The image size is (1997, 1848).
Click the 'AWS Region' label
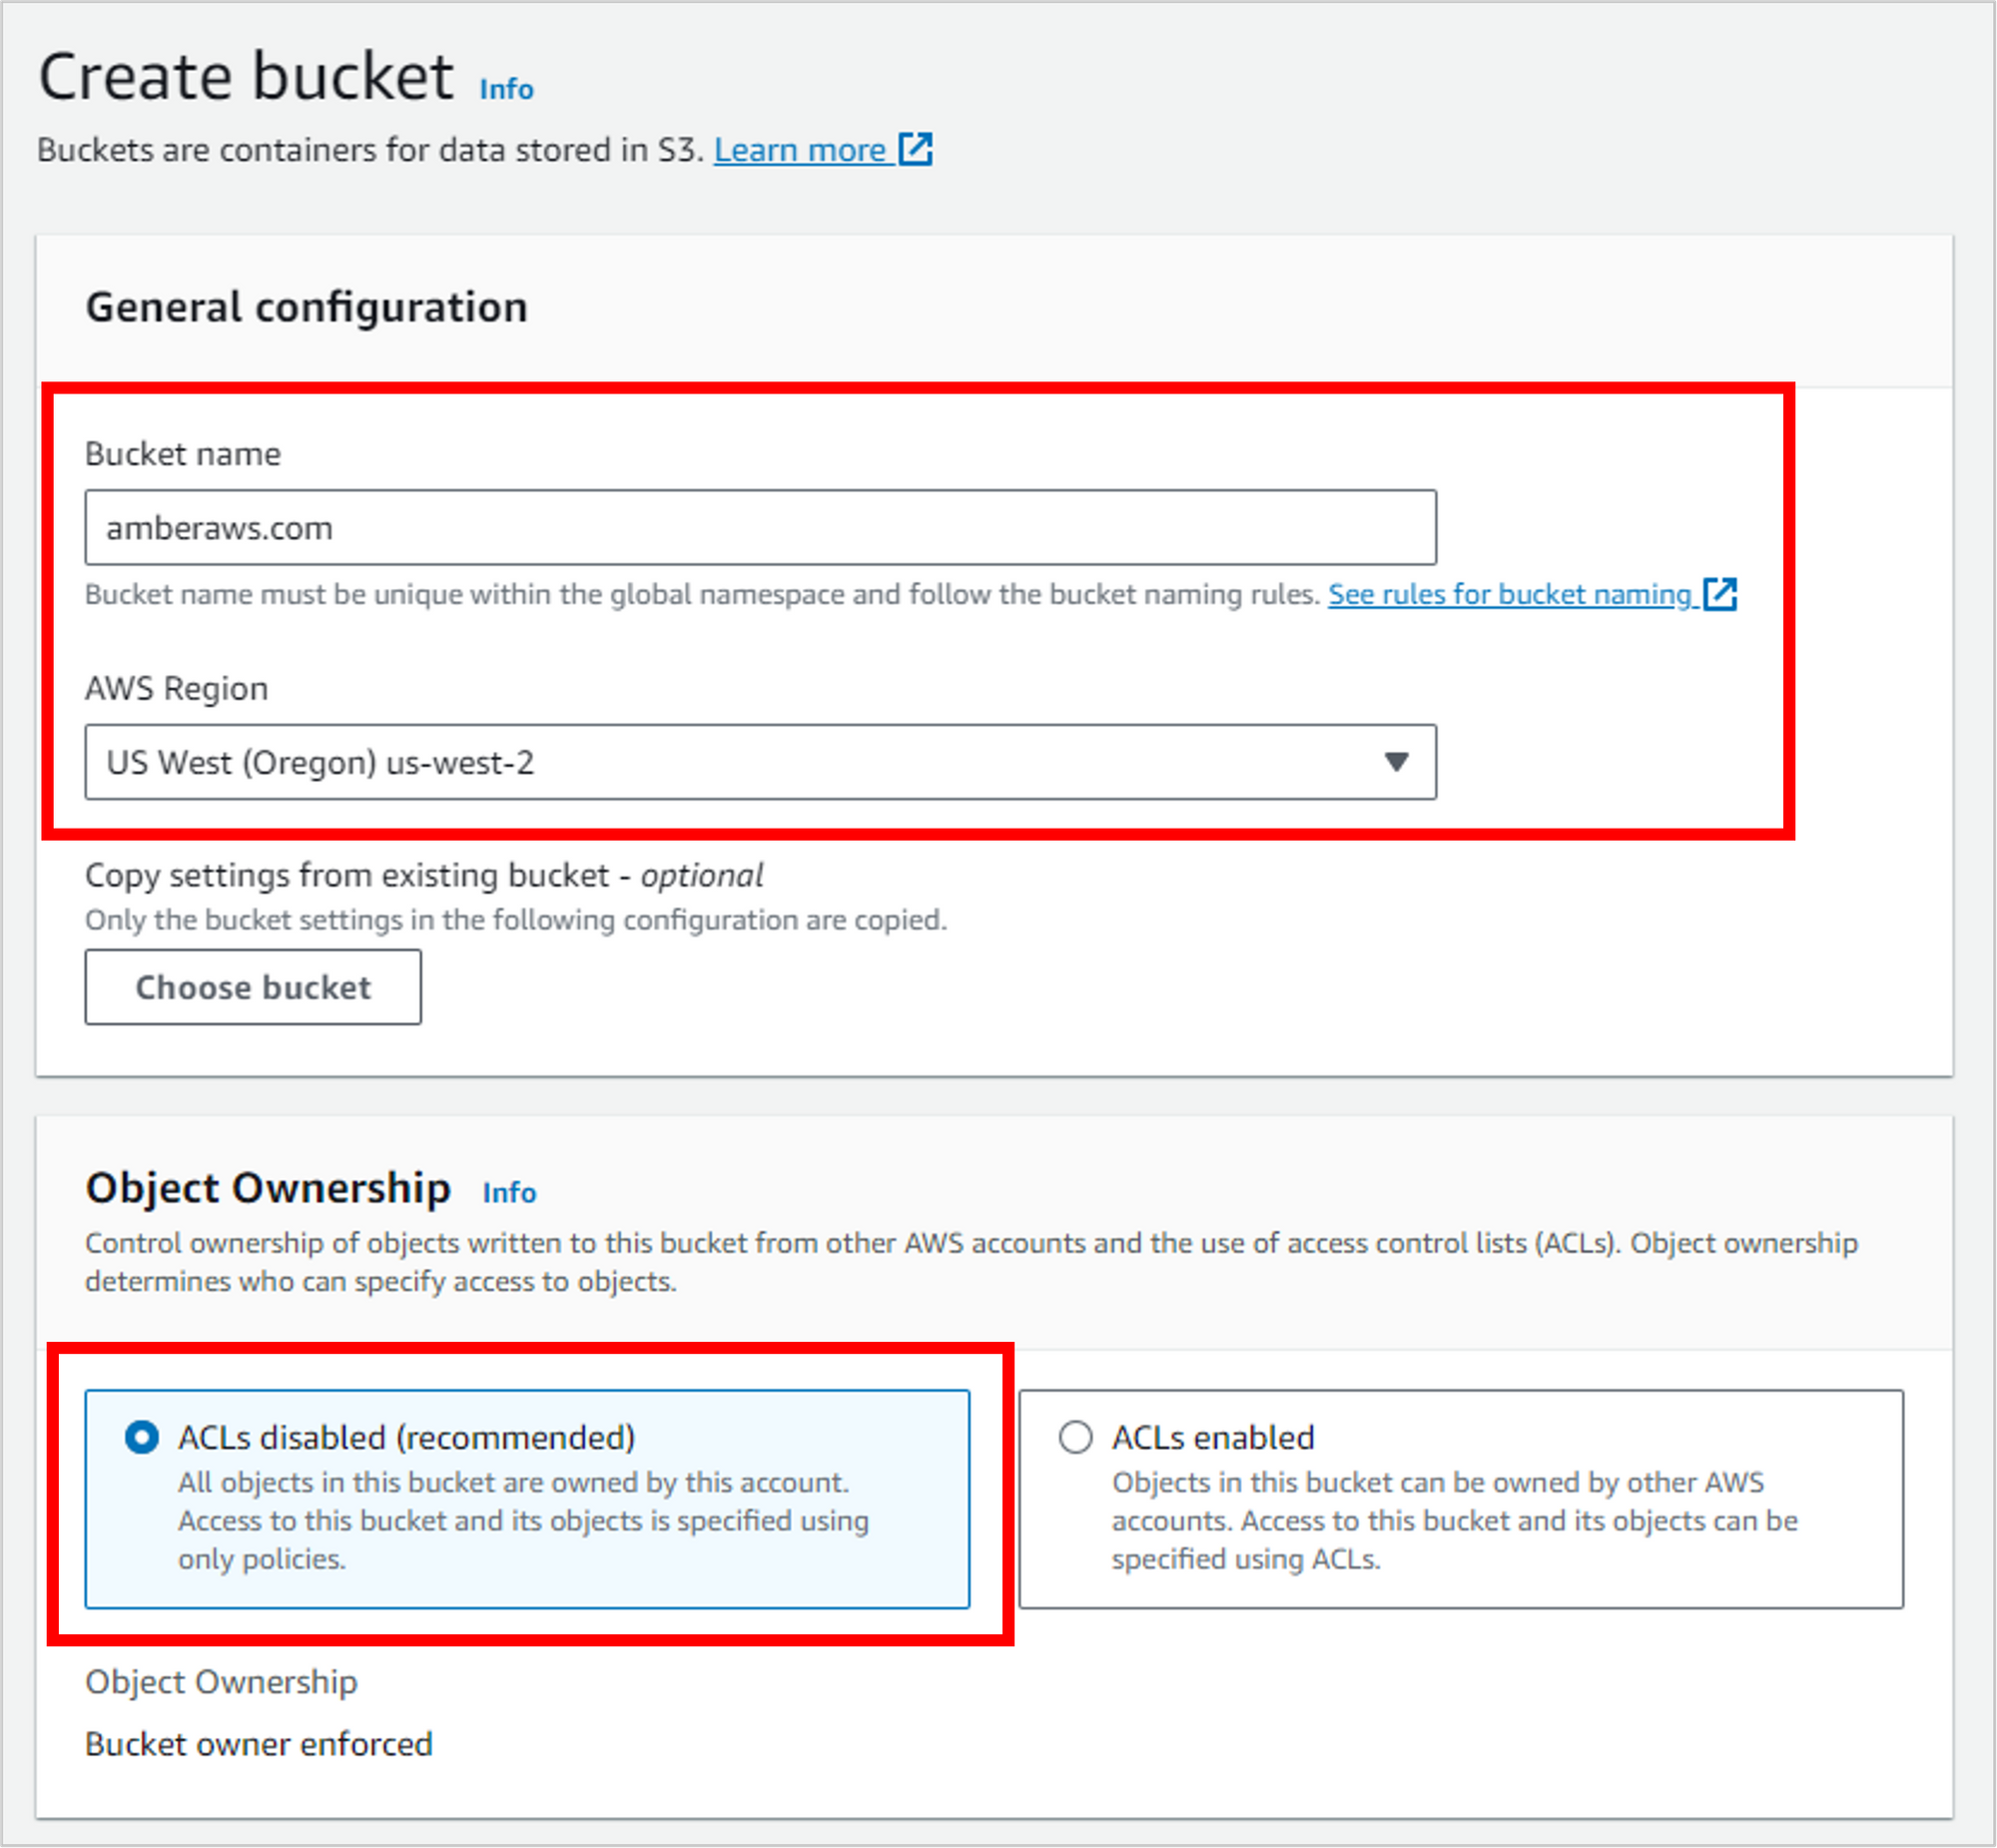[x=177, y=688]
